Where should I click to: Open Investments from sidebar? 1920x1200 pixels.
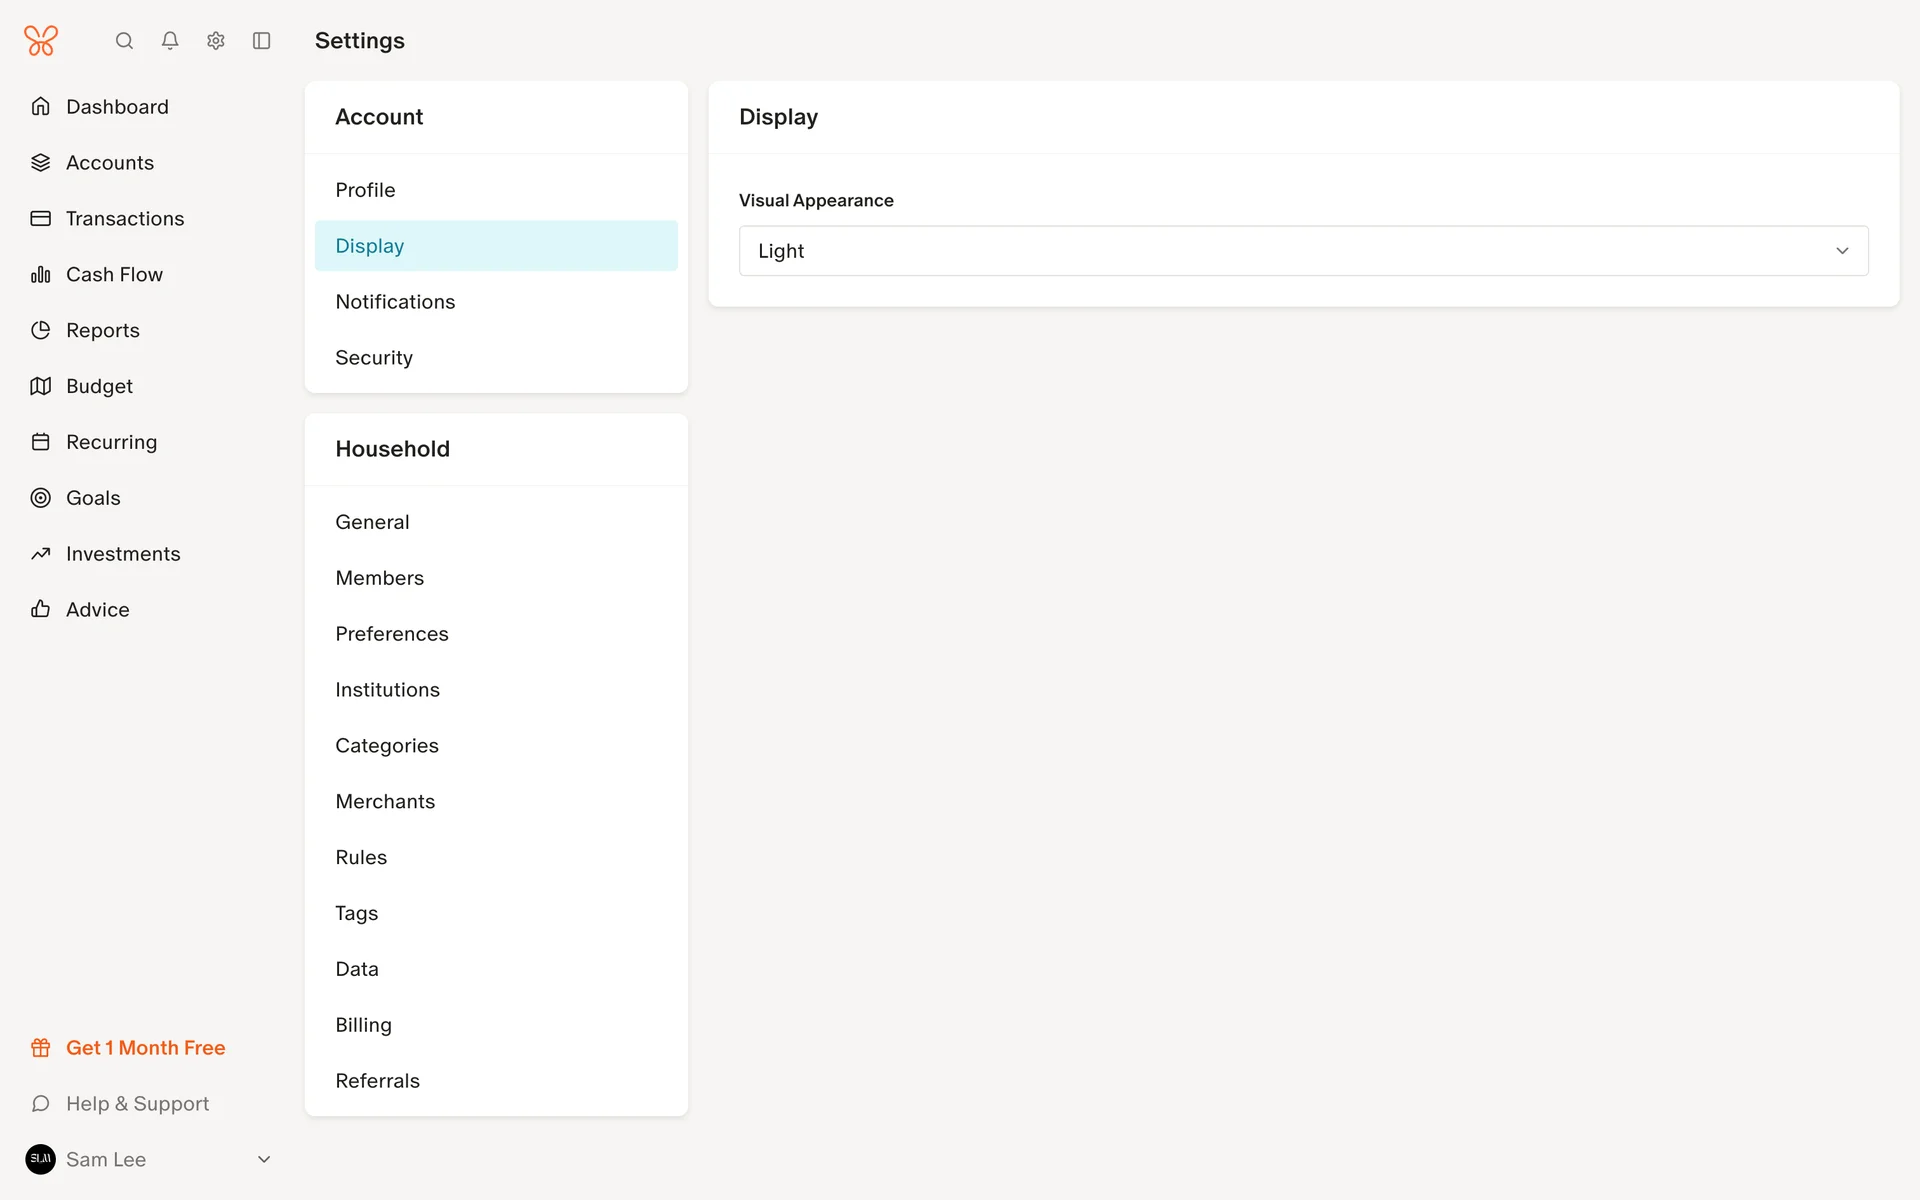pos(123,554)
